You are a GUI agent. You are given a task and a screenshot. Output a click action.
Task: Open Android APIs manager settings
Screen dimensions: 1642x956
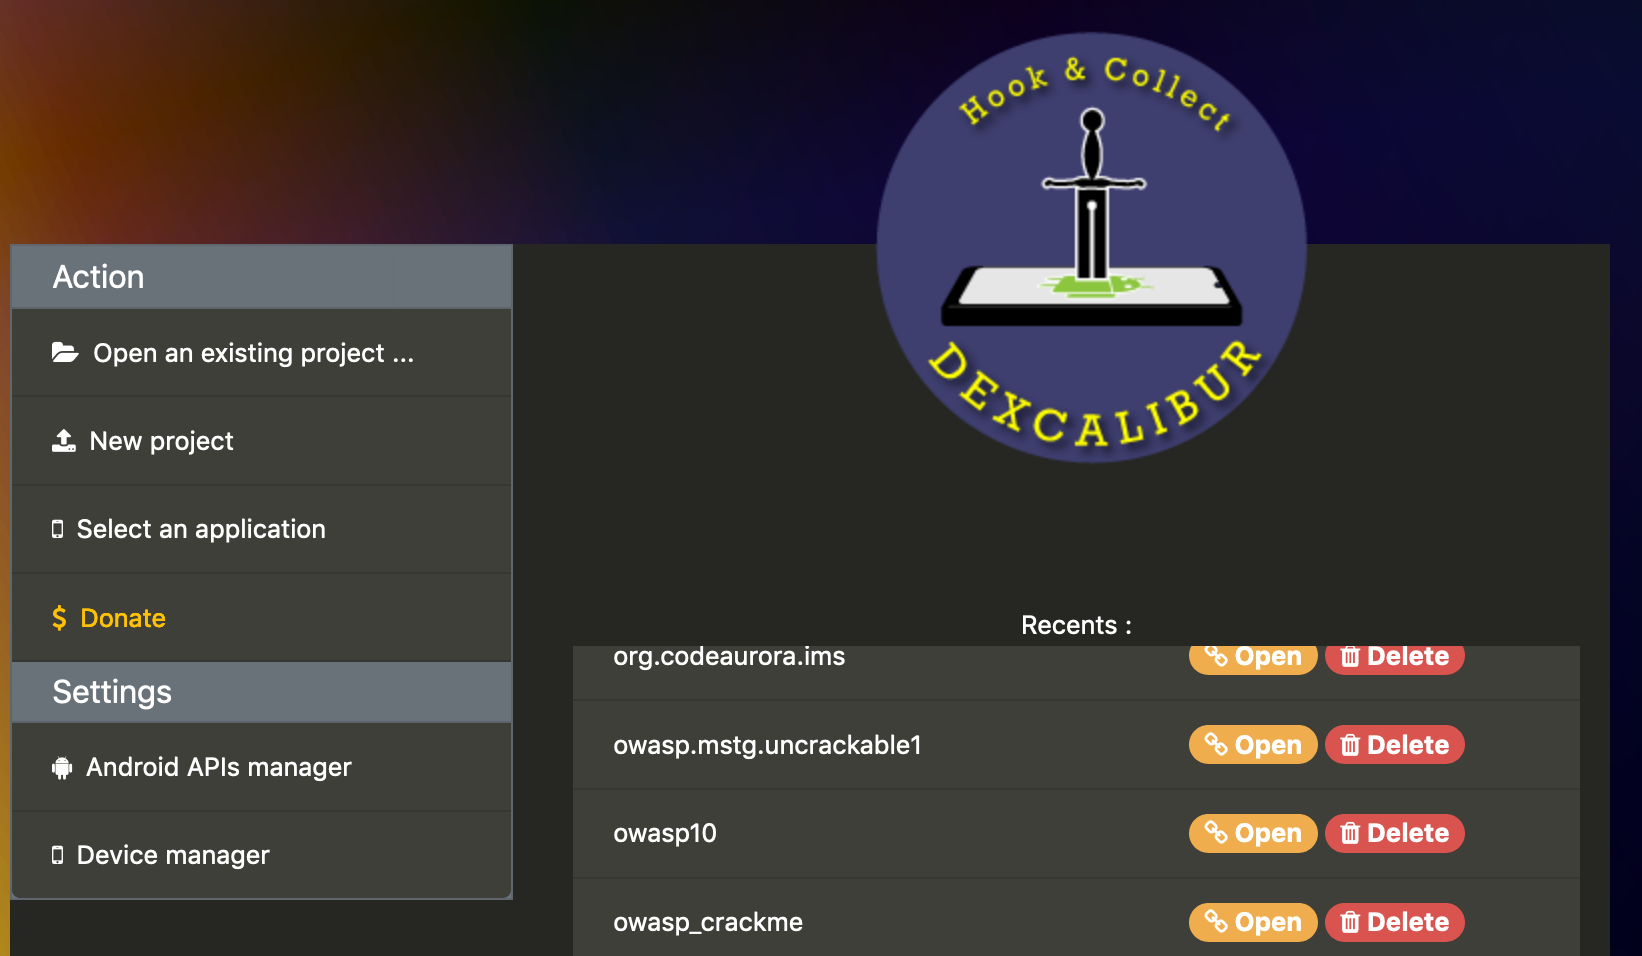pos(262,767)
